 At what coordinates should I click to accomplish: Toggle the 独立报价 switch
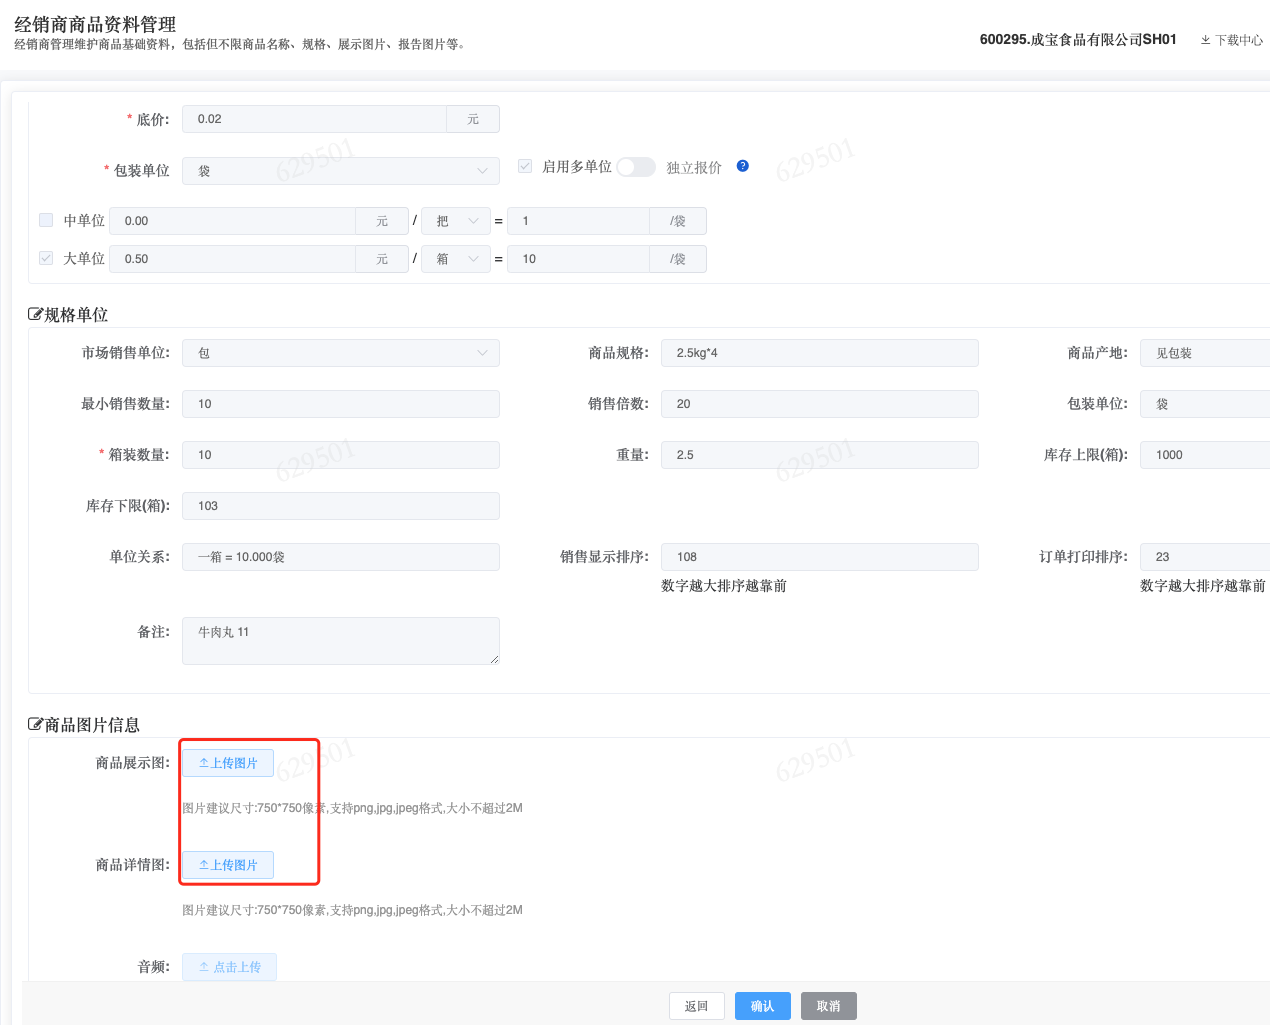[635, 167]
